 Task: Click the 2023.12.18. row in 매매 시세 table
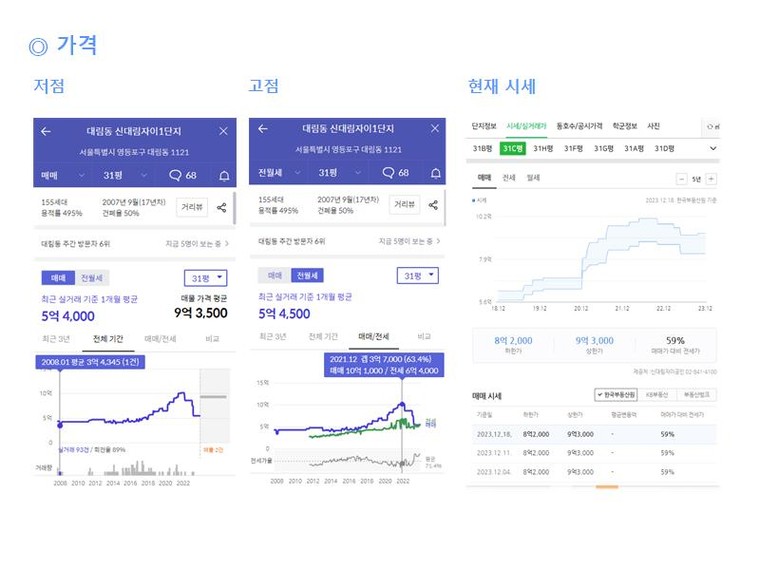point(594,434)
